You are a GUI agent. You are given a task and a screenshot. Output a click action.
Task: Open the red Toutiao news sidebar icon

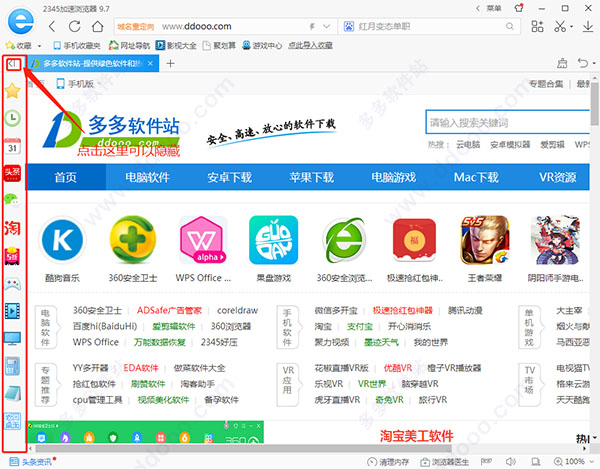[x=12, y=173]
